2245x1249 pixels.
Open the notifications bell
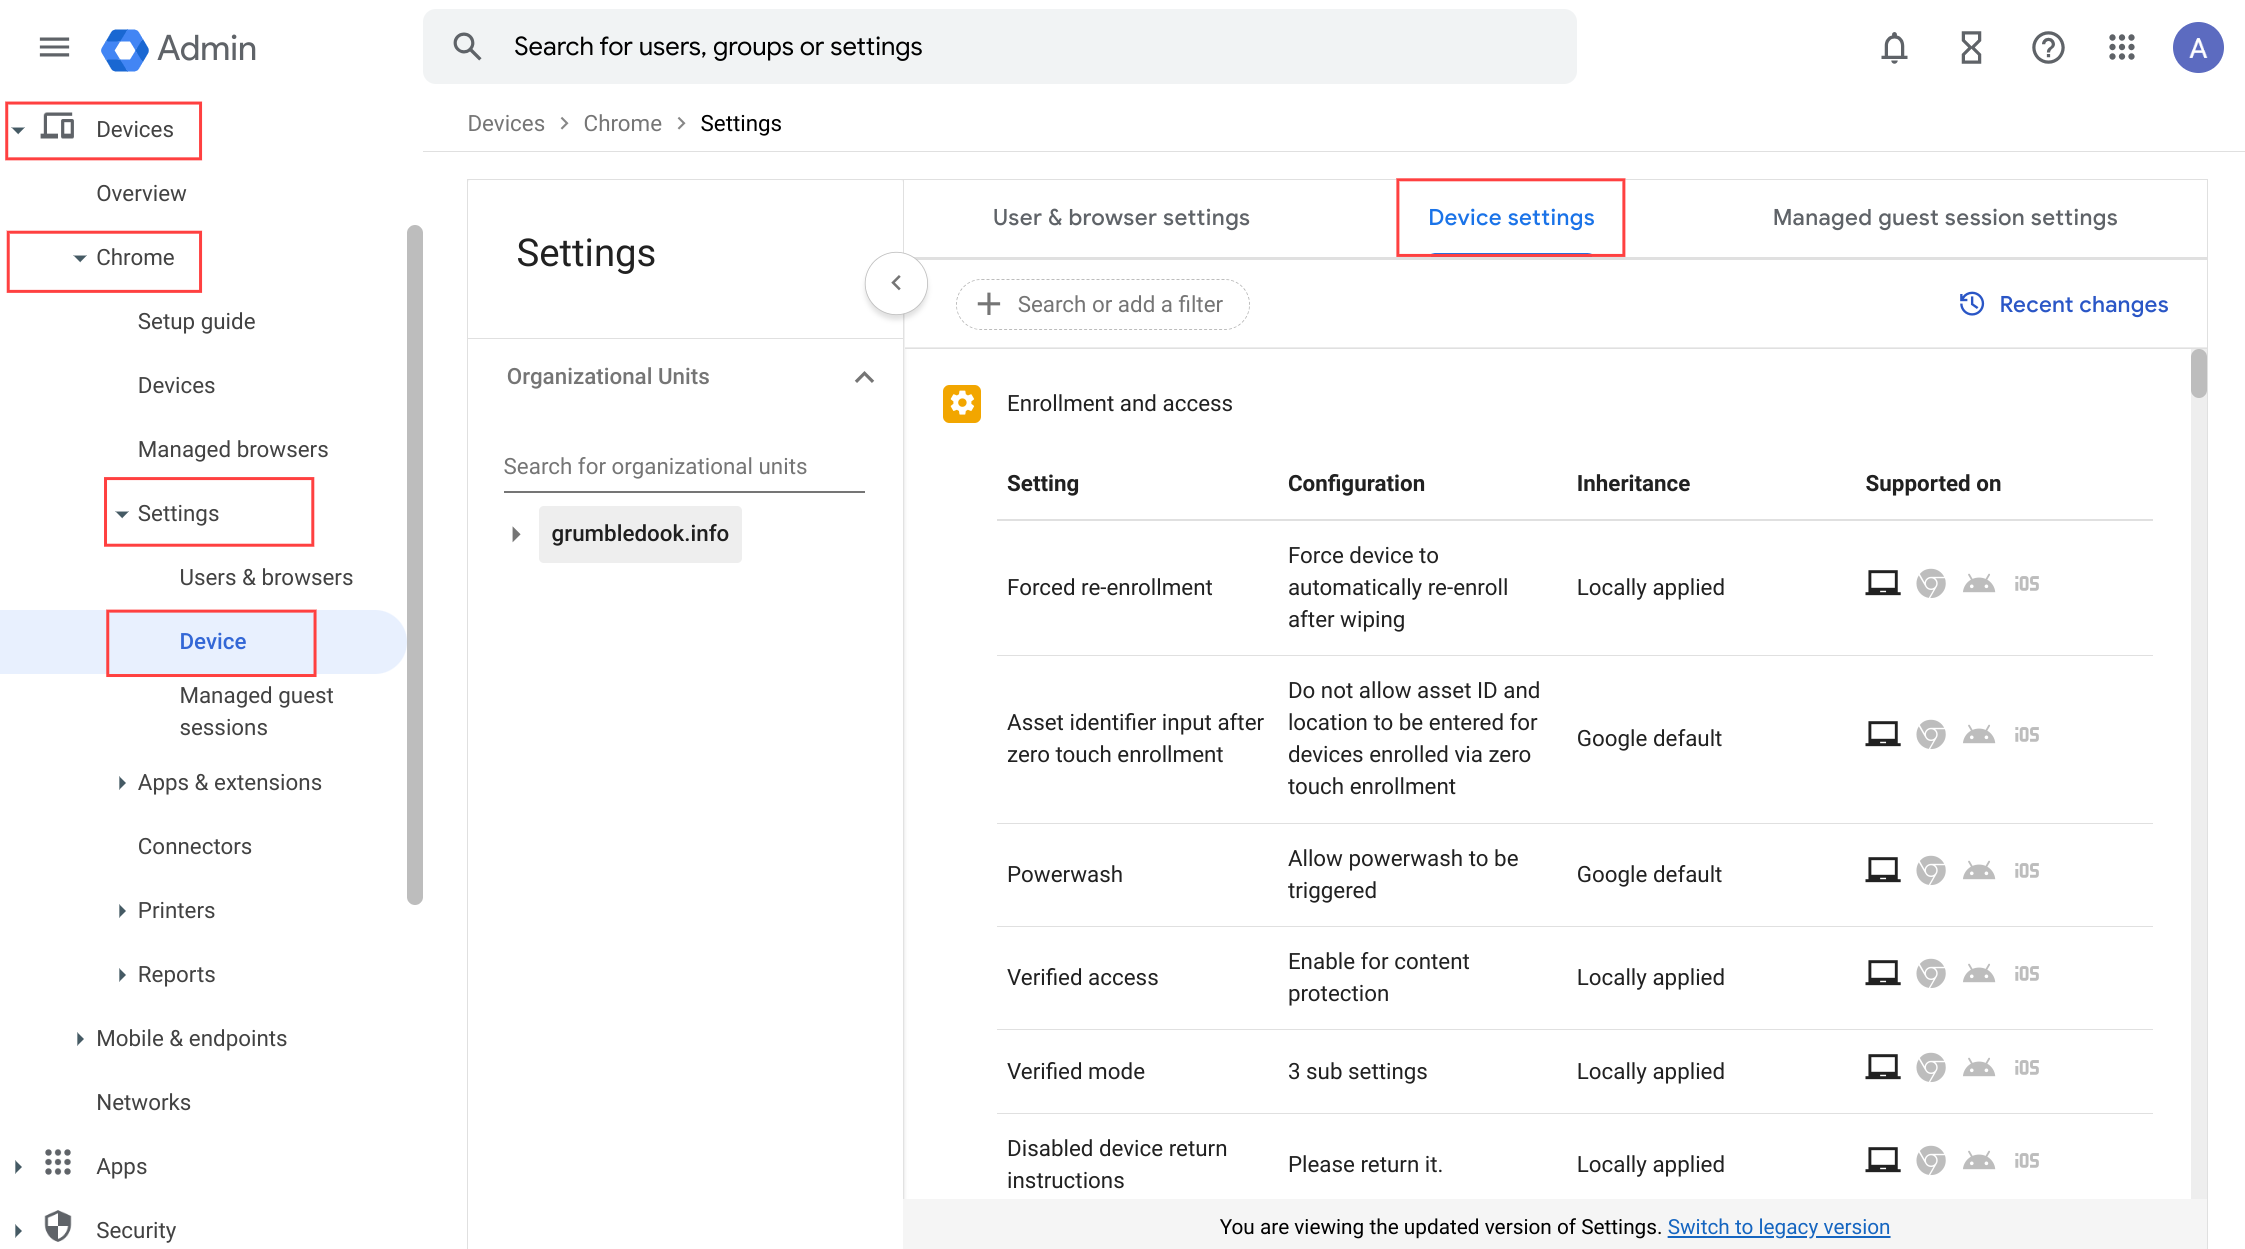coord(1894,47)
